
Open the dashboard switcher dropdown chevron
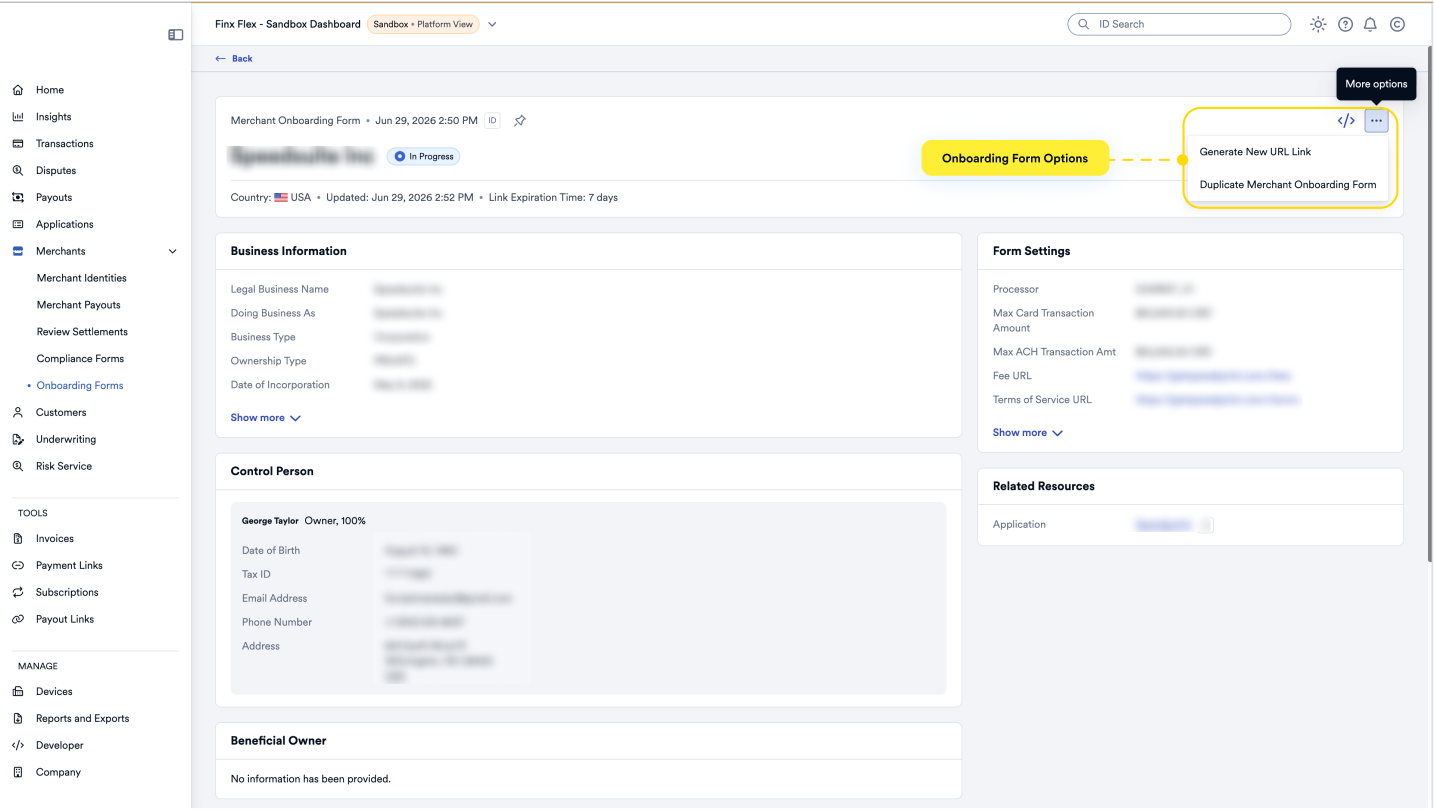[492, 25]
